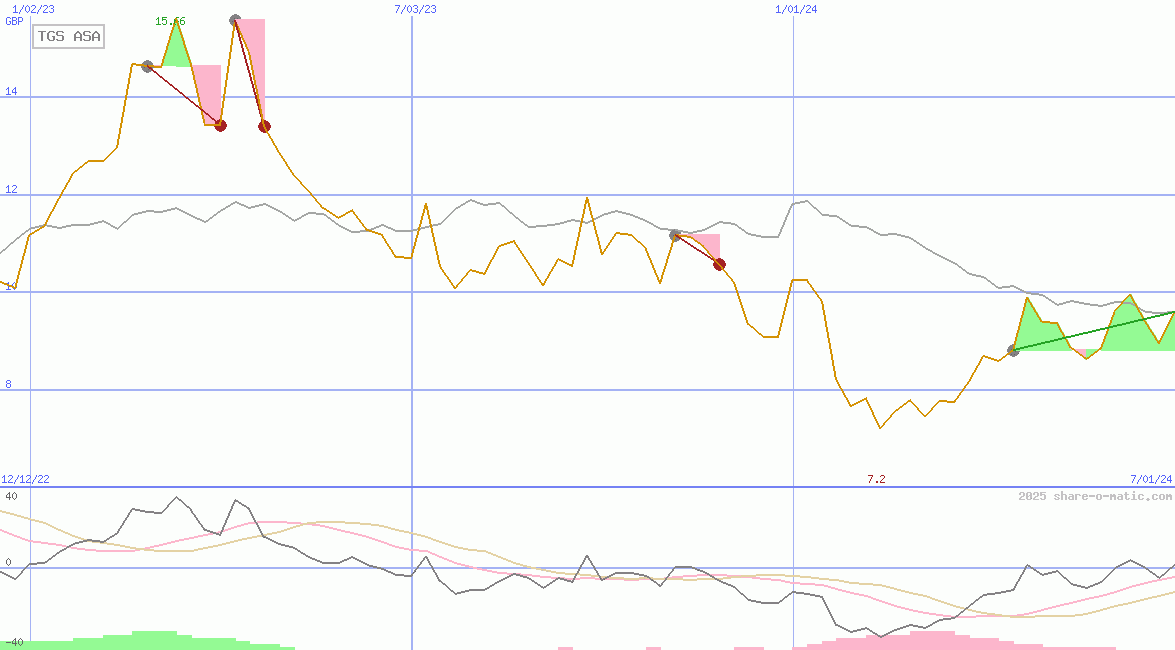Click the red marker just left of 1/01/24 line
This screenshot has height=650, width=1175.
[x=719, y=264]
